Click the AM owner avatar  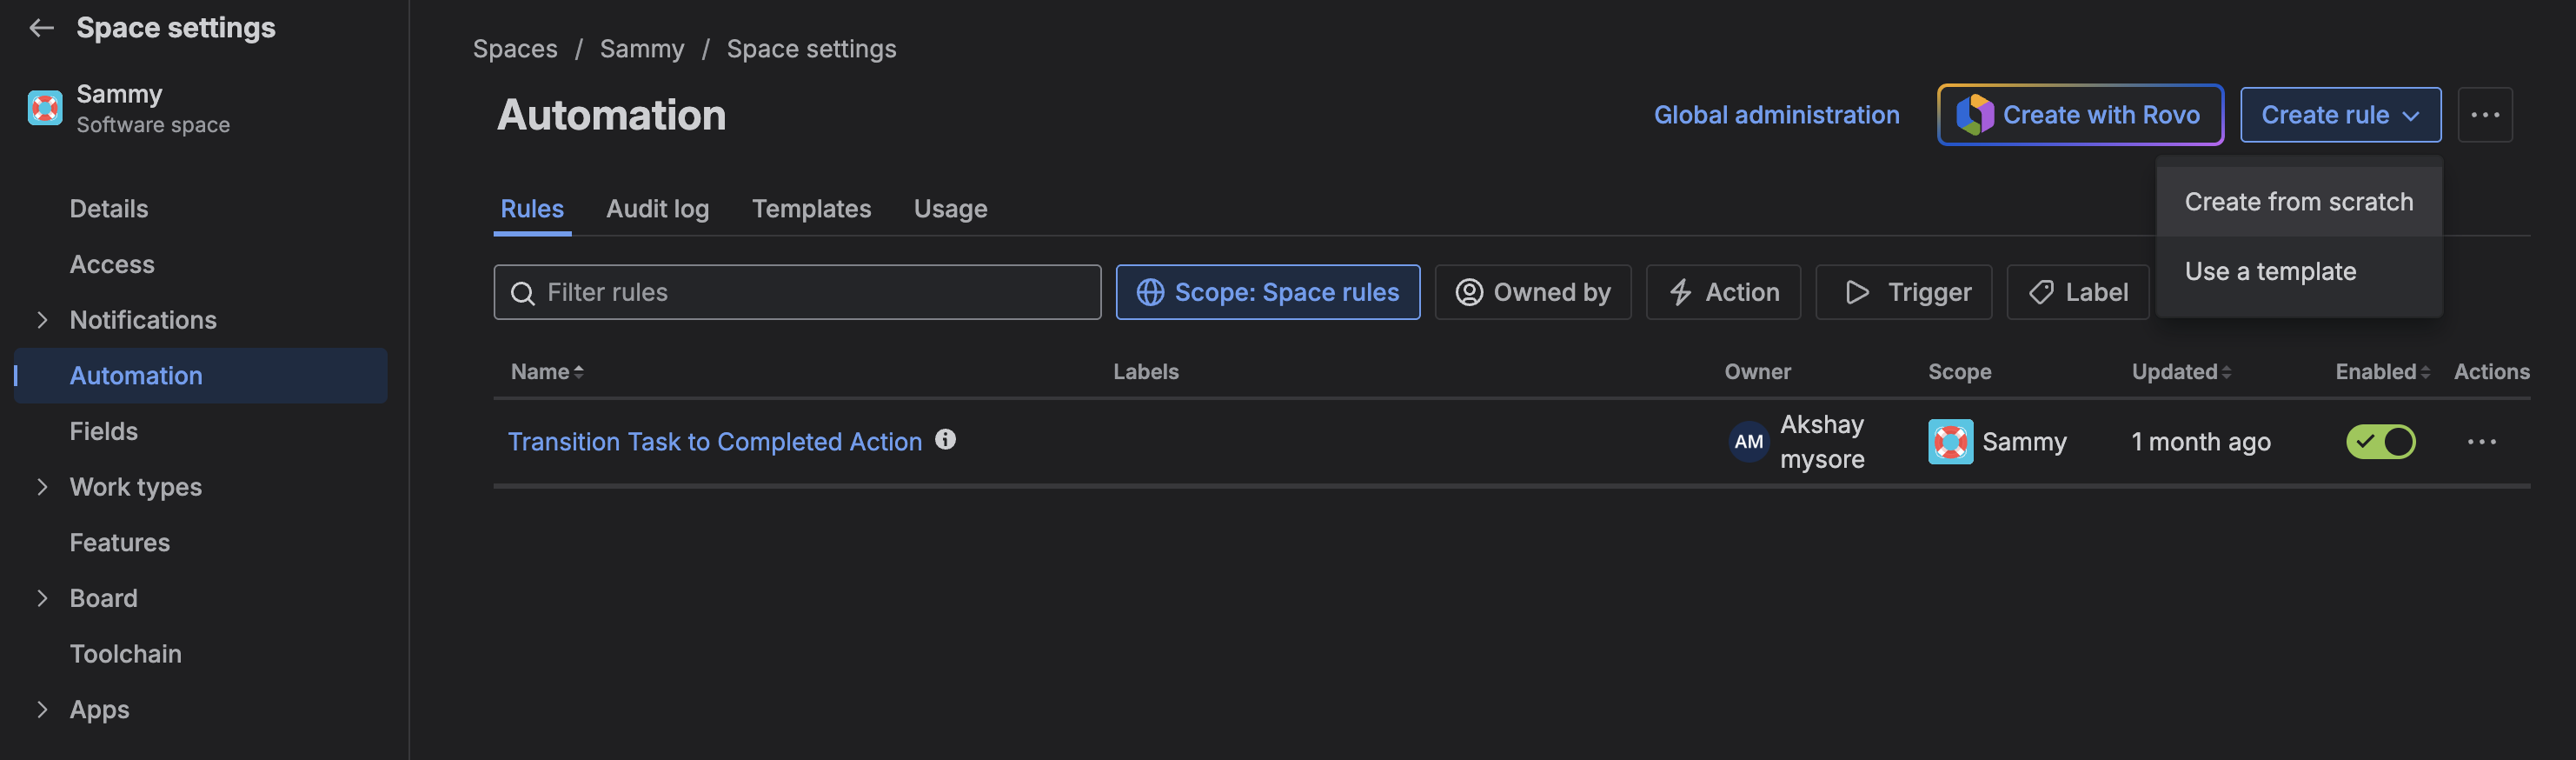1748,442
